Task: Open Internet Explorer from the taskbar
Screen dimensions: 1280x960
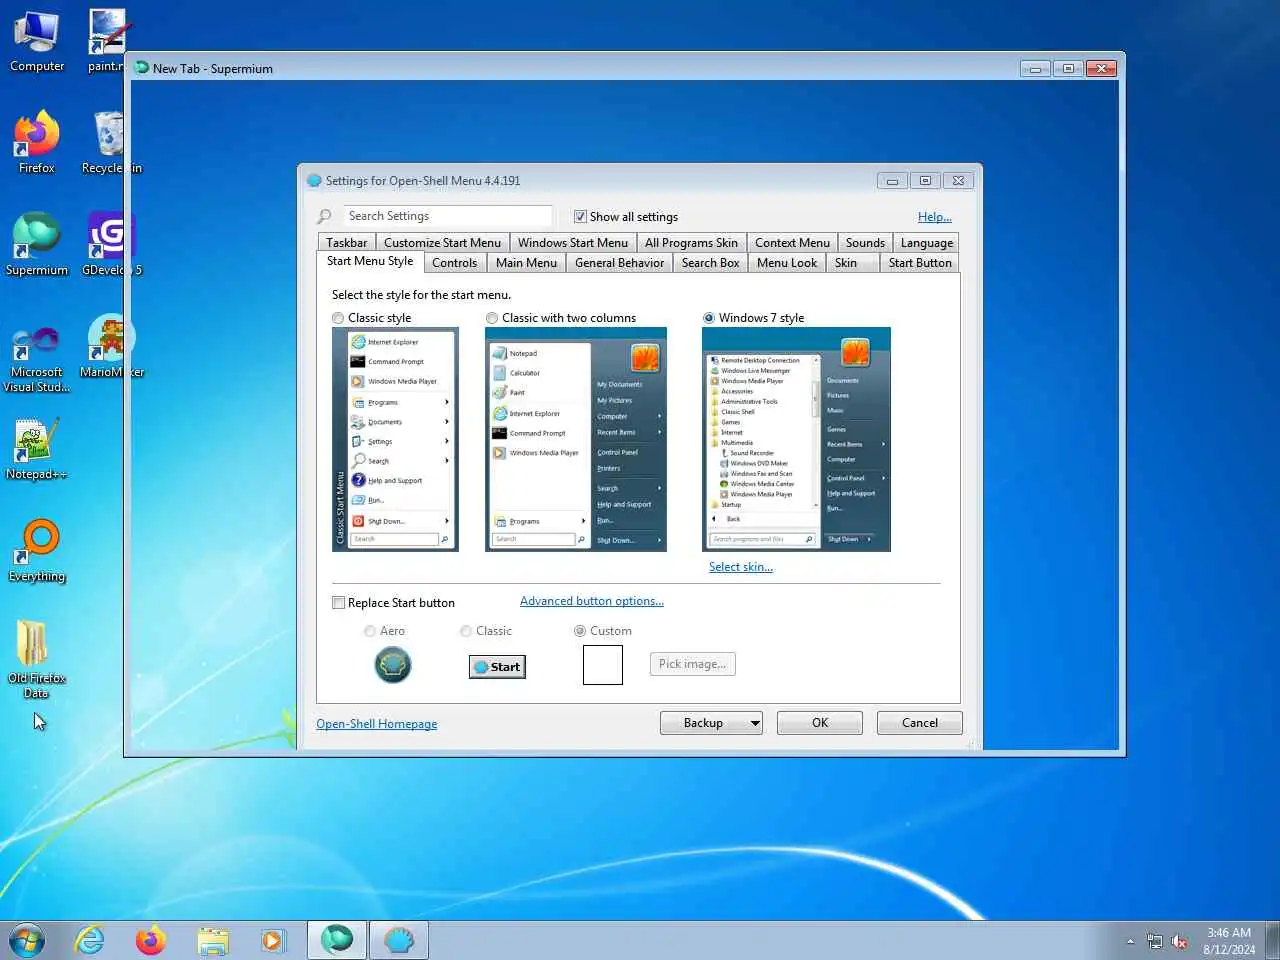Action: point(90,941)
